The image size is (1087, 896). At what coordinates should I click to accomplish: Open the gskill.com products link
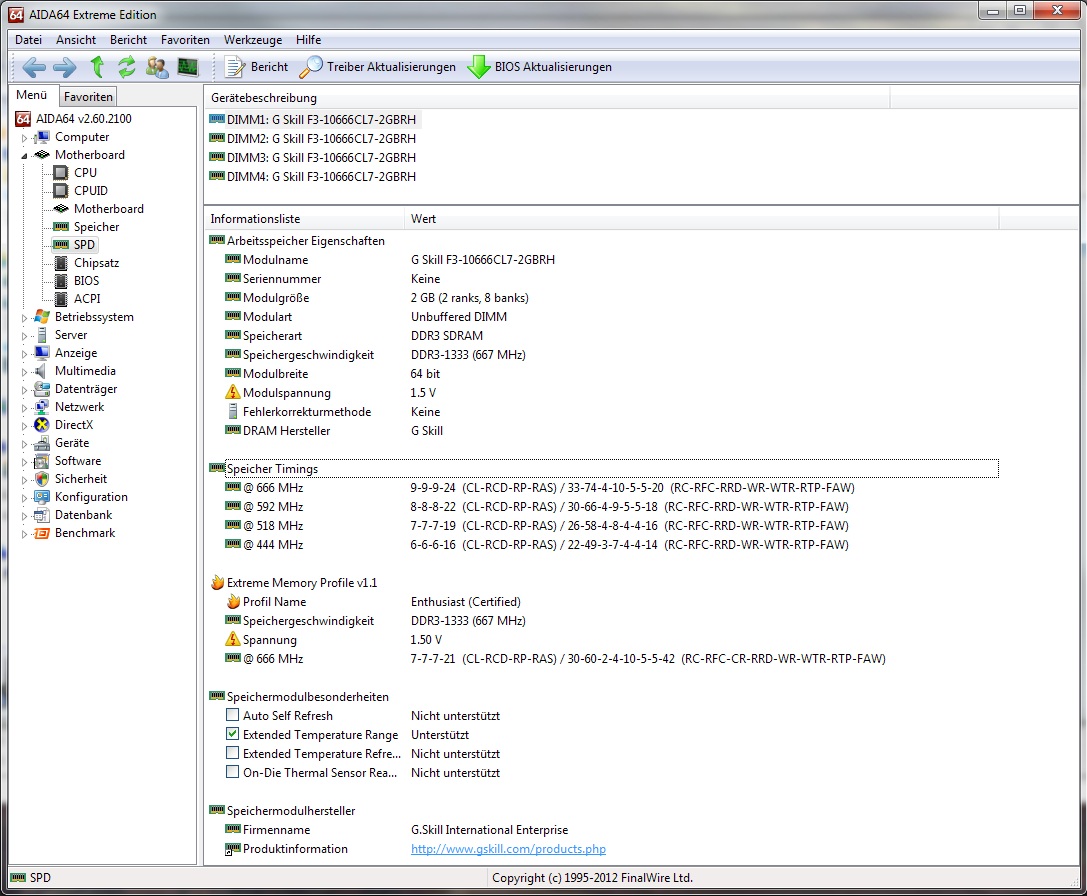pyautogui.click(x=508, y=849)
